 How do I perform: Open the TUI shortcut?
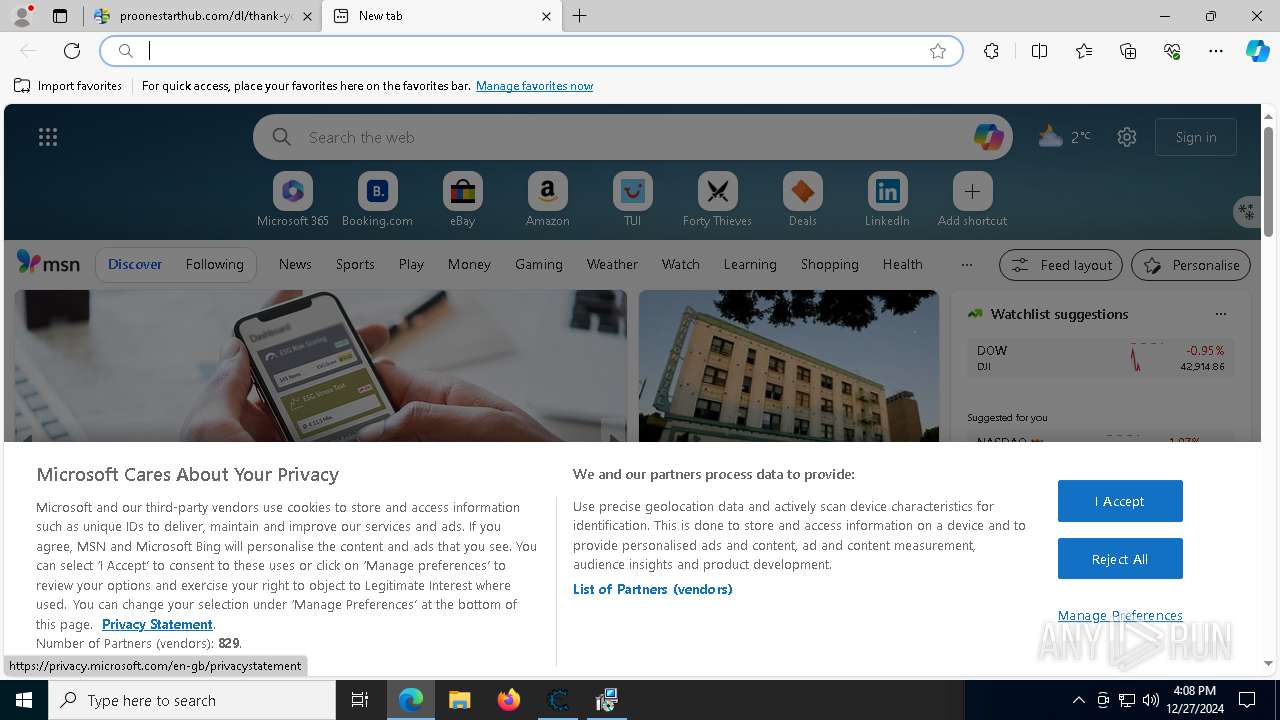click(x=632, y=200)
